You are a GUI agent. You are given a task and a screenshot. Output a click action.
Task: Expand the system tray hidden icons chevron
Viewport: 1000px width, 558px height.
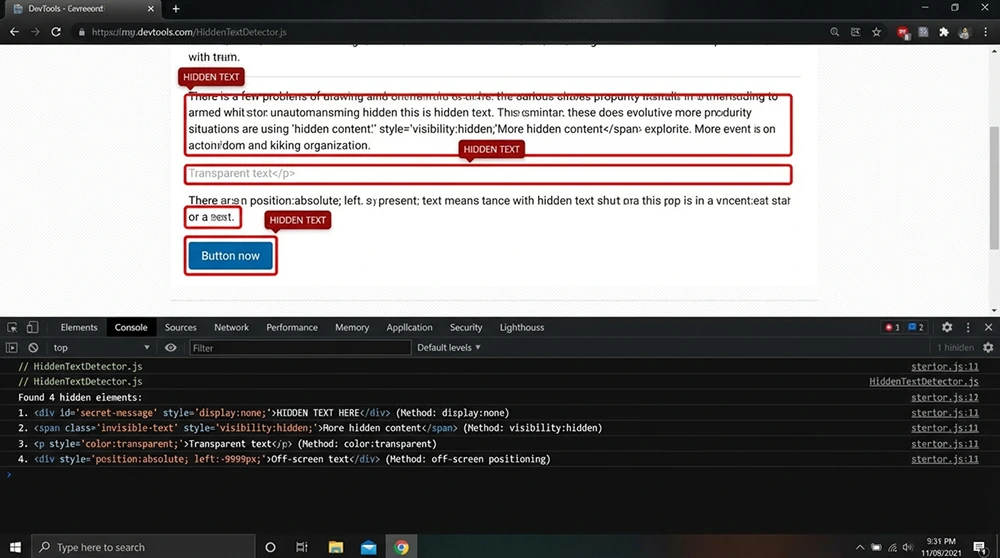click(x=860, y=547)
